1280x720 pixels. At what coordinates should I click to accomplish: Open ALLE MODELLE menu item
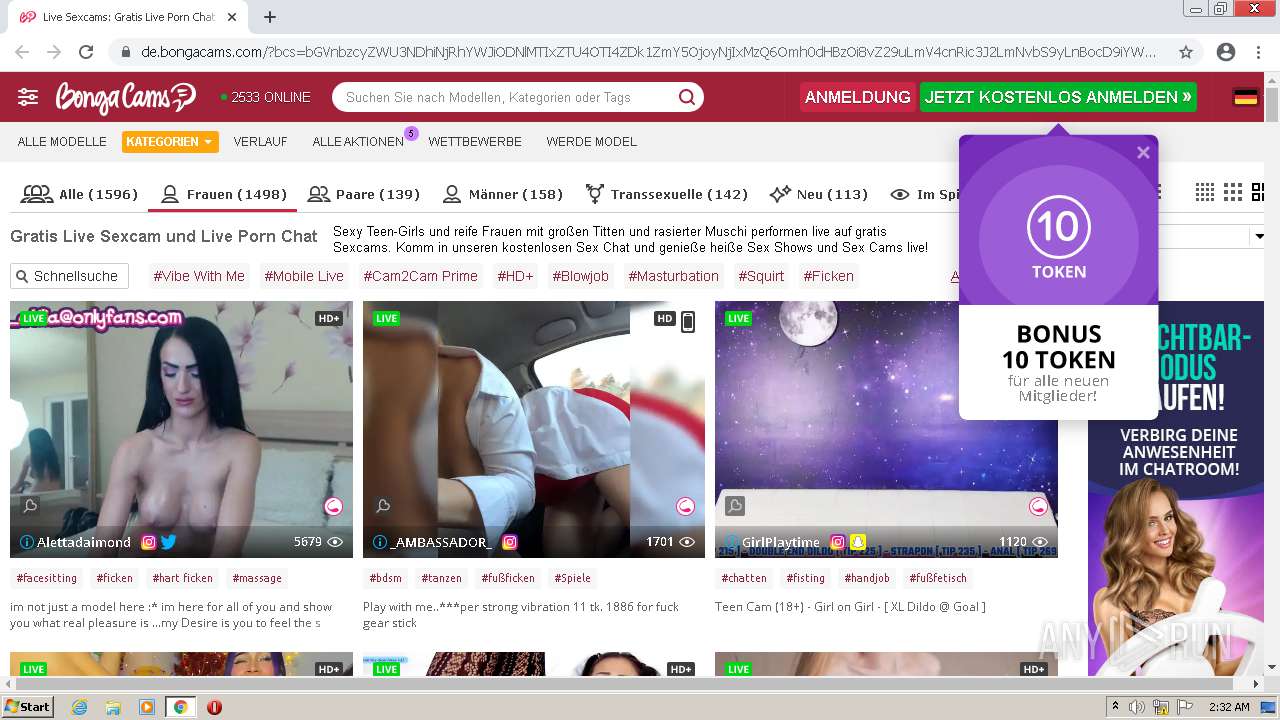click(x=62, y=142)
